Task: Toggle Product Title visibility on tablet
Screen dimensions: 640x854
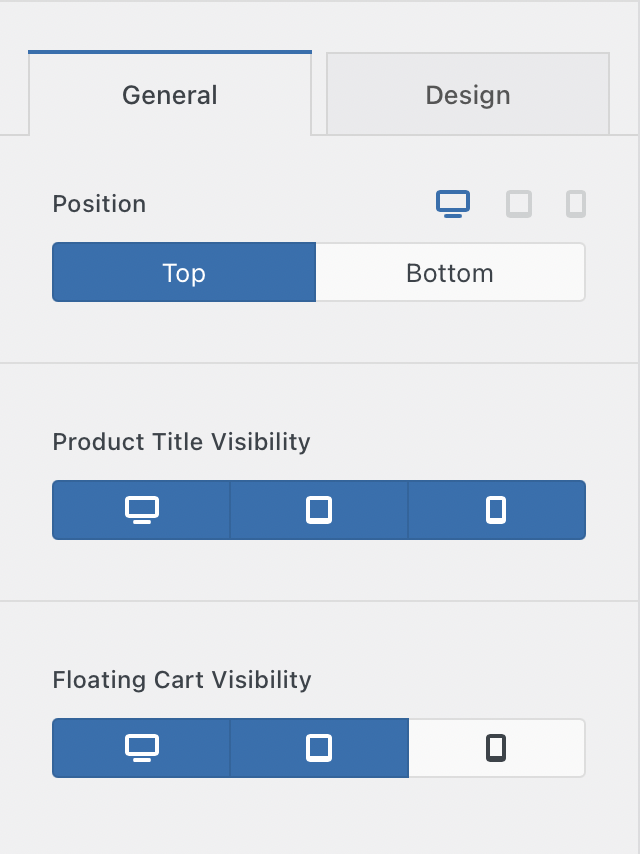Action: [319, 510]
